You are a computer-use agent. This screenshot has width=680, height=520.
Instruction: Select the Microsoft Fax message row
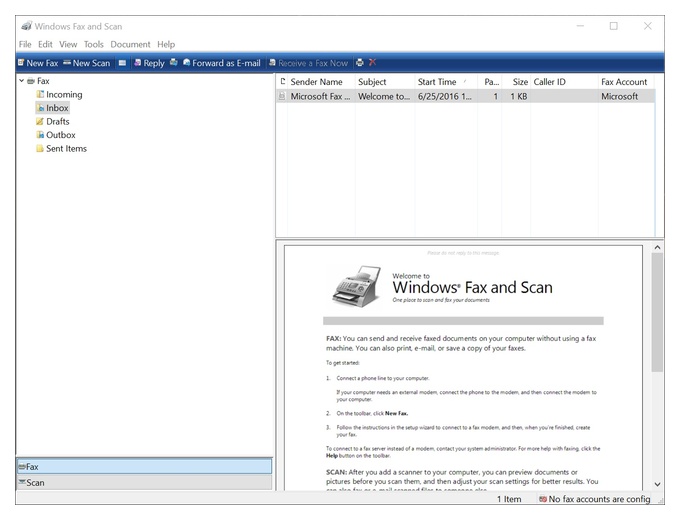465,96
